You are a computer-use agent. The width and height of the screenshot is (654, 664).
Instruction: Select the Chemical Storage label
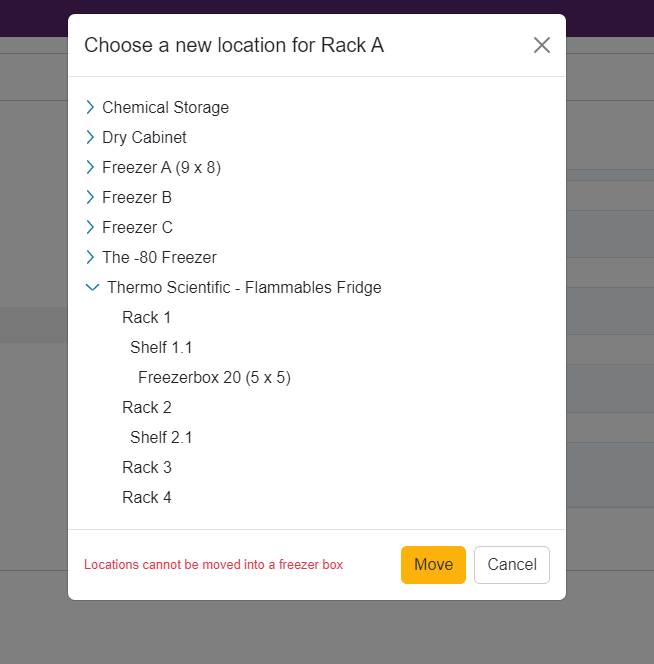pos(165,108)
